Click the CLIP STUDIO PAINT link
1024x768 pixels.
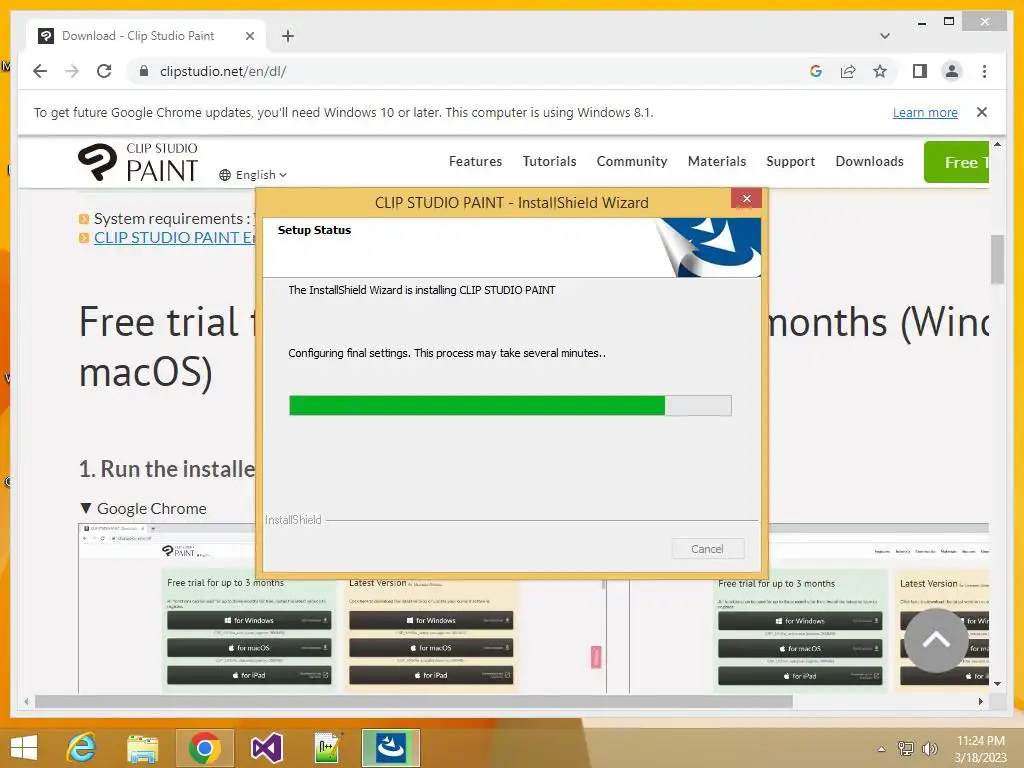(x=174, y=238)
